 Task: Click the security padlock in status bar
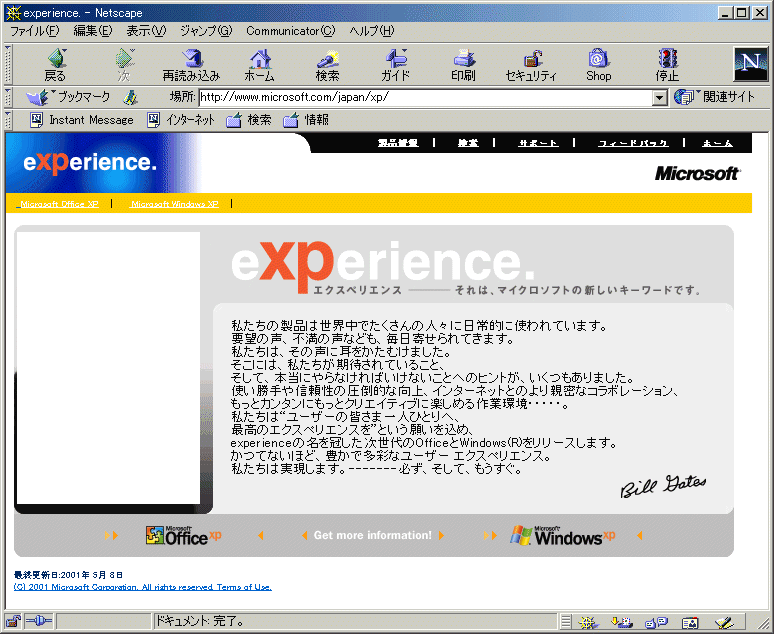tap(13, 621)
